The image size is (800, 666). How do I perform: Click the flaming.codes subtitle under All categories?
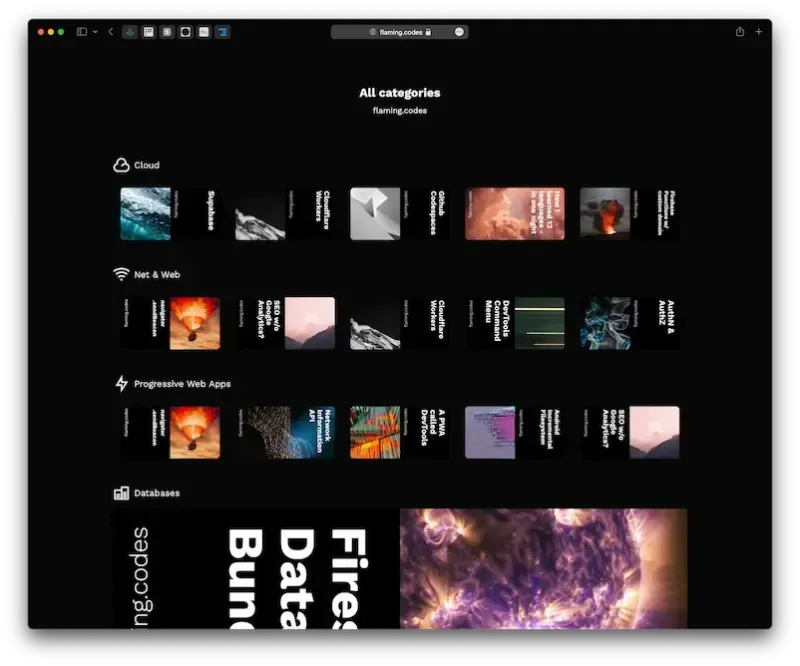[399, 110]
